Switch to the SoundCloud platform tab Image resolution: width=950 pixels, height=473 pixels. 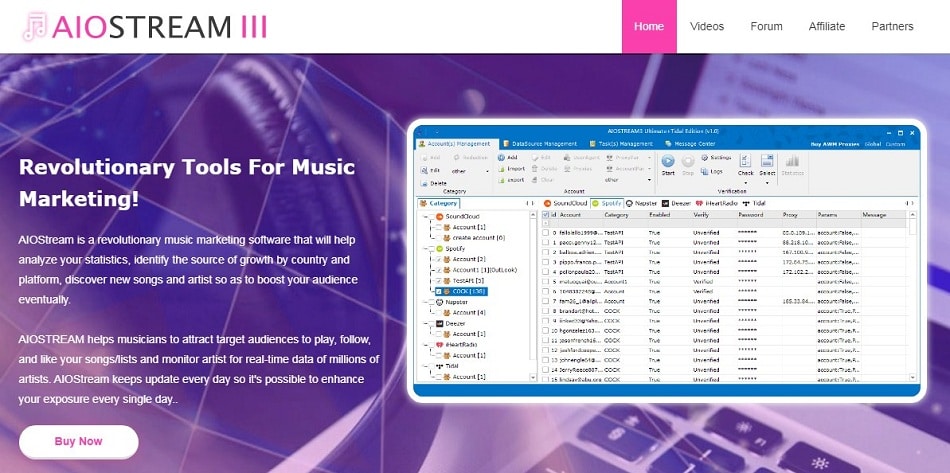coord(565,203)
